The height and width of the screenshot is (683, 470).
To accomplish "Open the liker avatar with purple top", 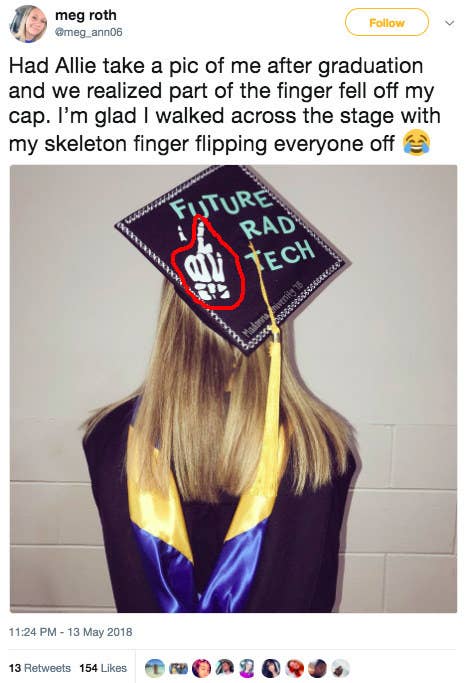I will pos(247,668).
